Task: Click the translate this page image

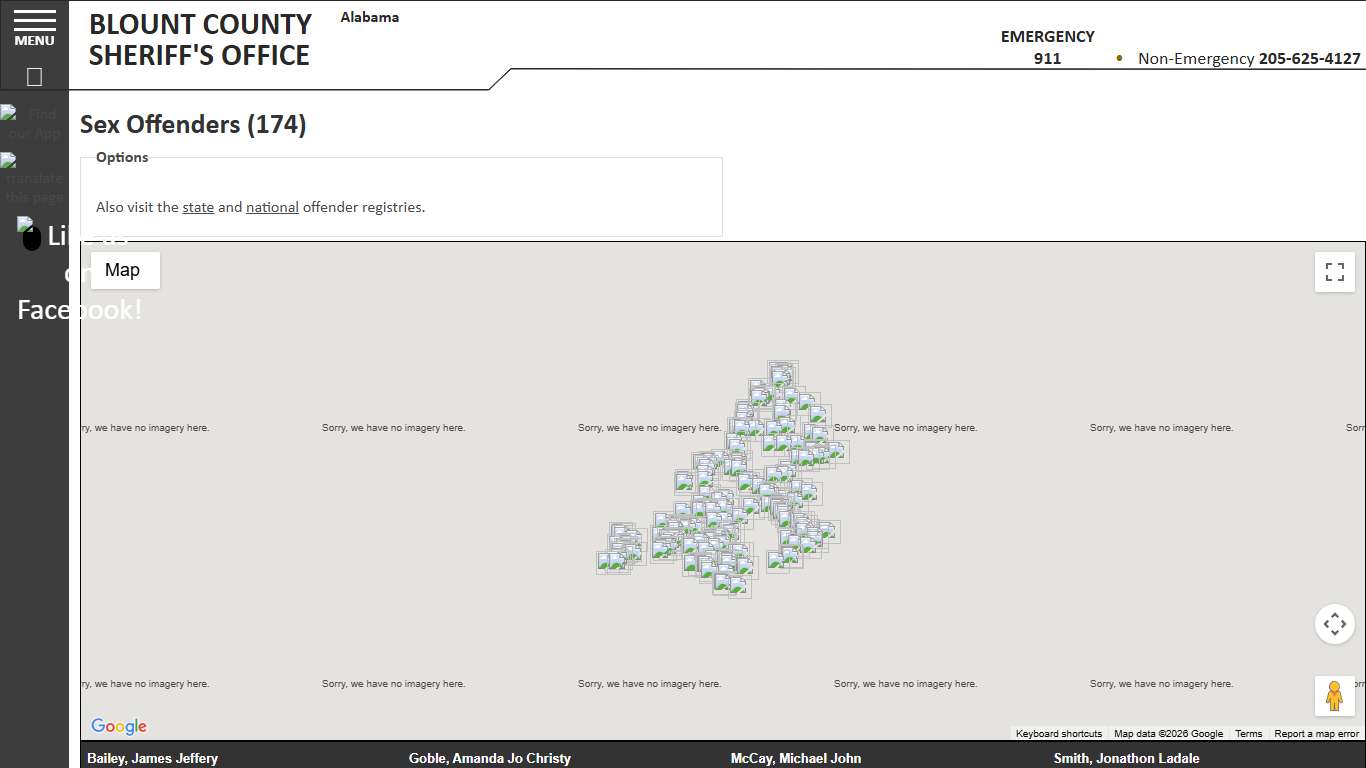Action: (34, 178)
